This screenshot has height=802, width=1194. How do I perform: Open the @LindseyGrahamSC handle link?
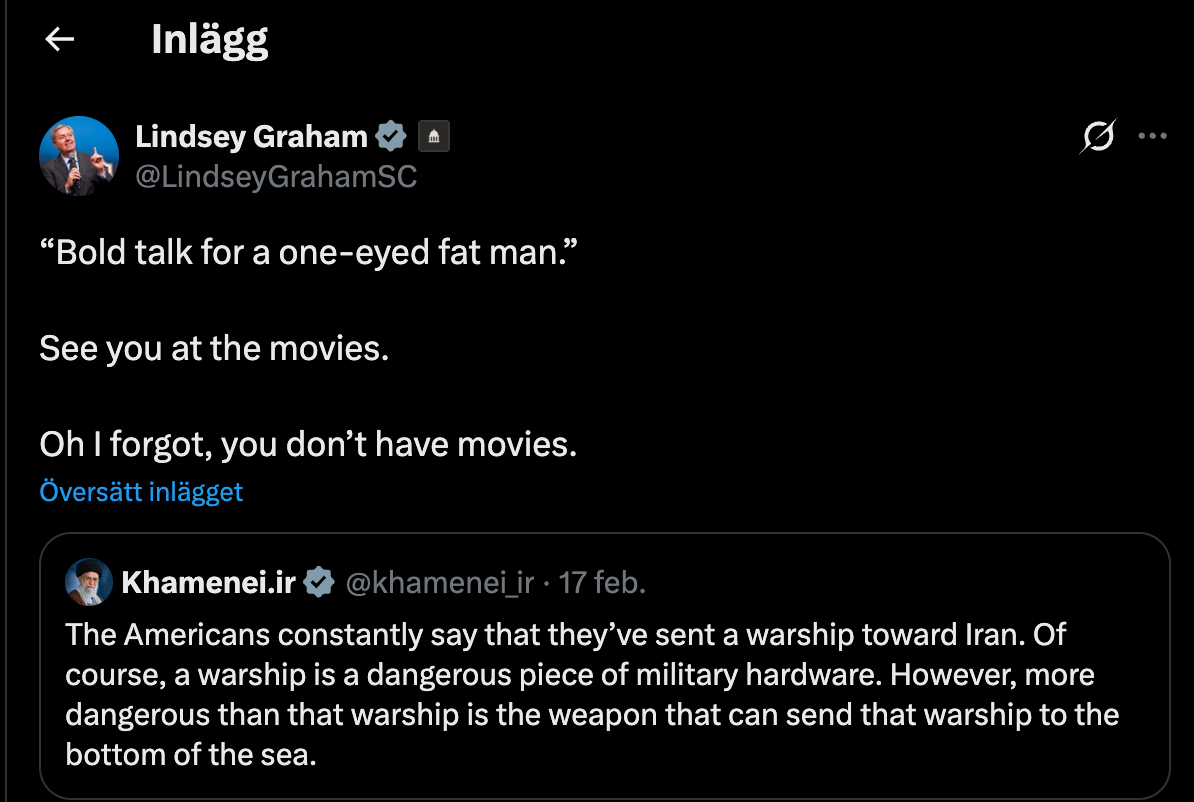tap(276, 177)
